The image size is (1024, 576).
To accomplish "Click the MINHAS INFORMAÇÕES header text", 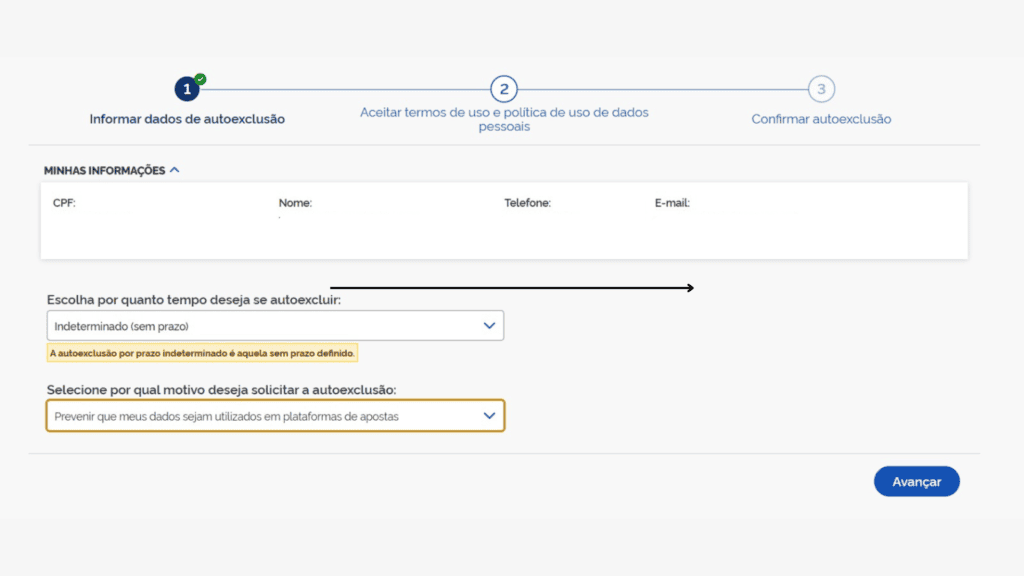I will tap(104, 170).
